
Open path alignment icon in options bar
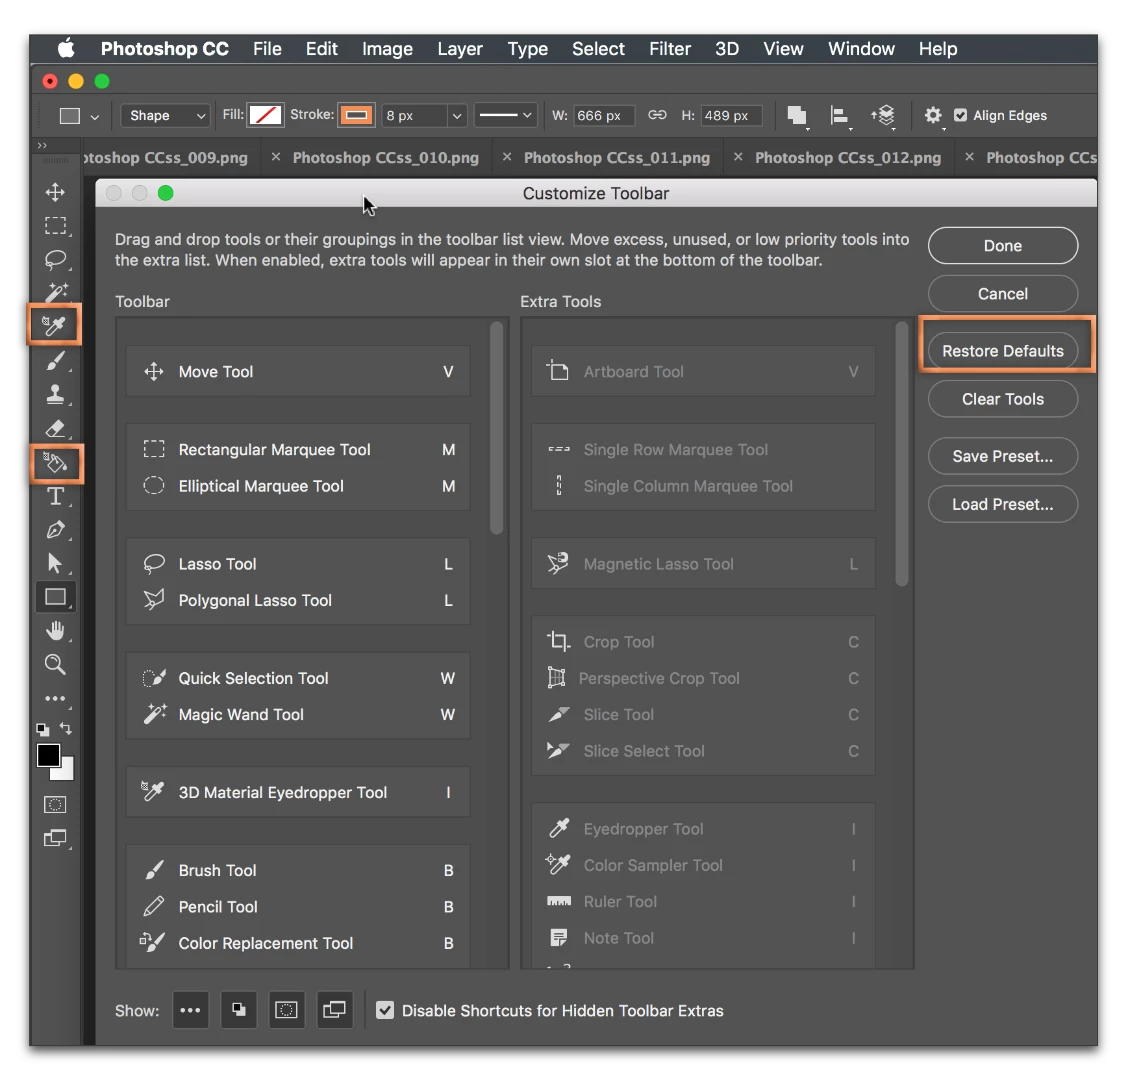point(839,115)
